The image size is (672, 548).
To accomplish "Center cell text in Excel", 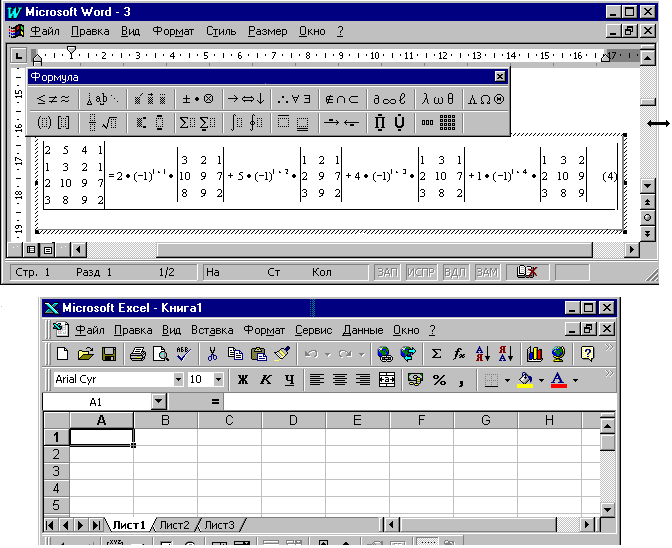I will click(x=340, y=380).
